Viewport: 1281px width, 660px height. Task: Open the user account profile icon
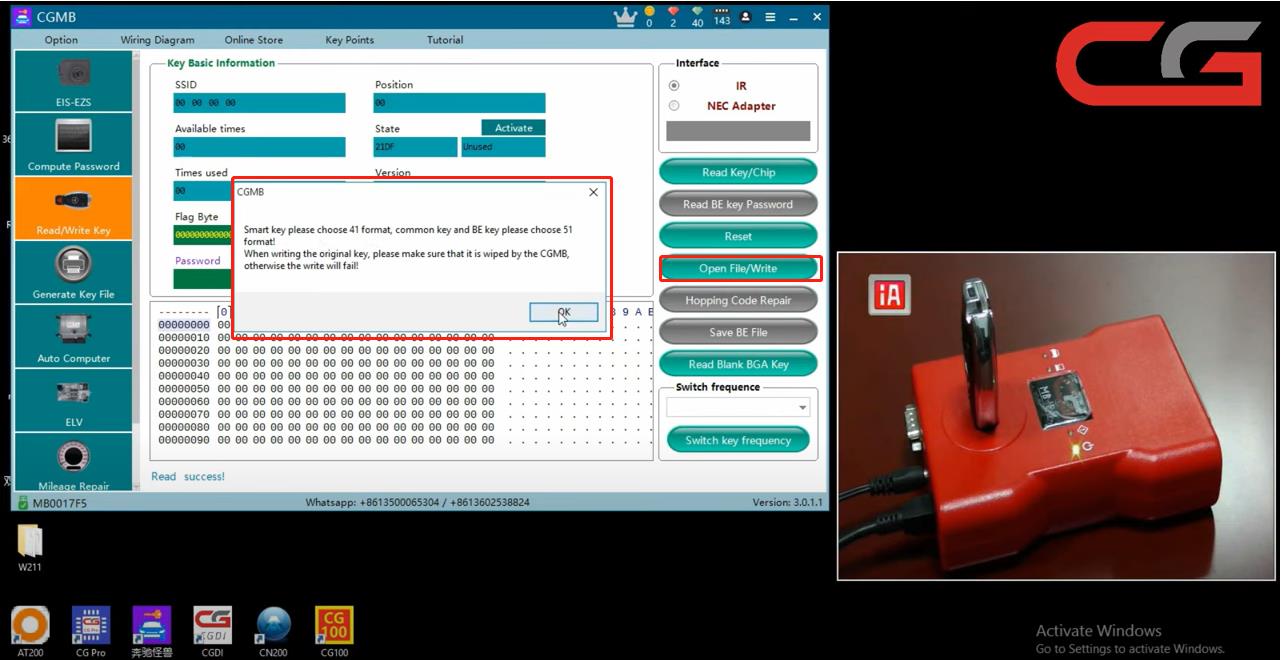[746, 17]
